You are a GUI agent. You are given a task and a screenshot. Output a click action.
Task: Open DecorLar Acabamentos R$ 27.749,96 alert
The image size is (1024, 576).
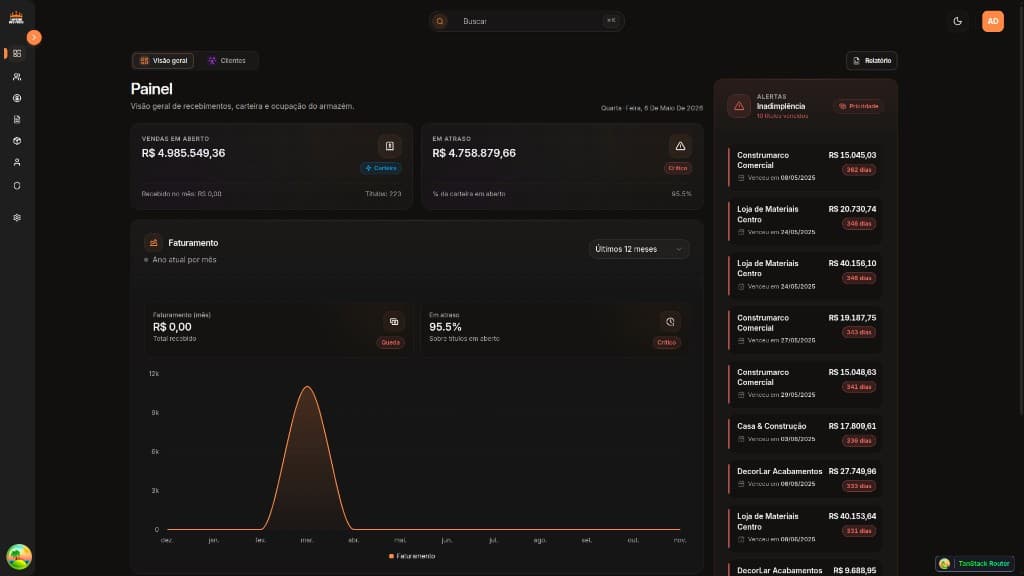(x=806, y=477)
